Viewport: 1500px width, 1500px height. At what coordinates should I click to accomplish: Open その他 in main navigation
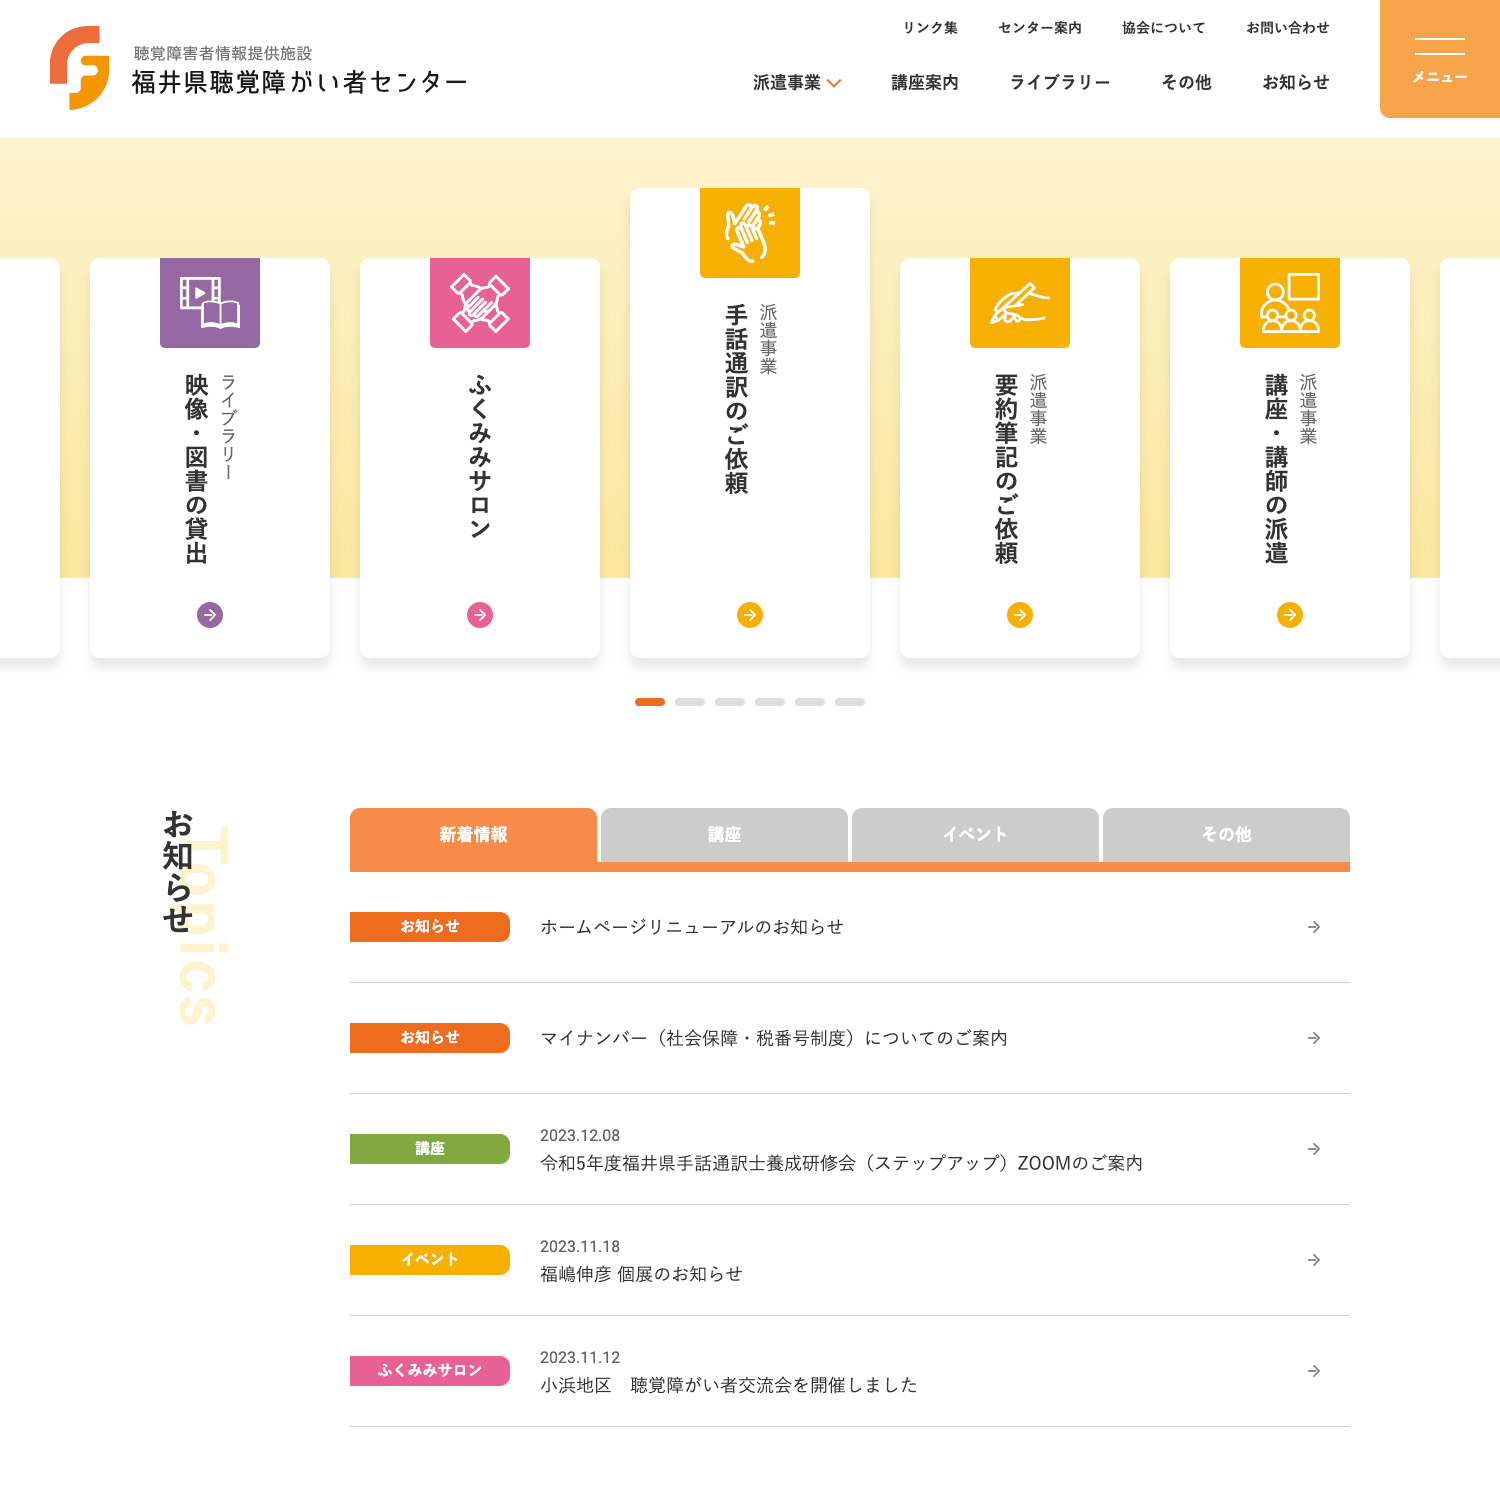click(1186, 82)
